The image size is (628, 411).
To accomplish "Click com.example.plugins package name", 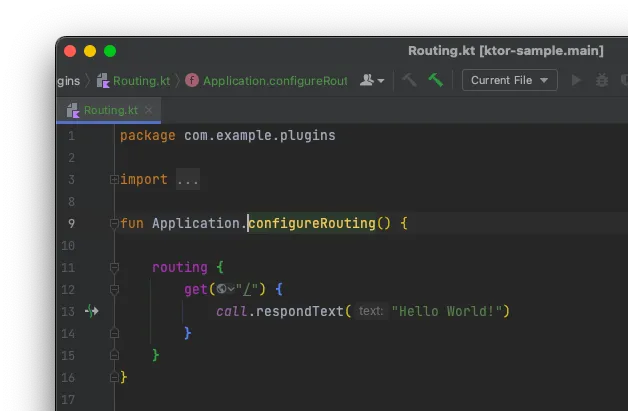I will point(260,135).
